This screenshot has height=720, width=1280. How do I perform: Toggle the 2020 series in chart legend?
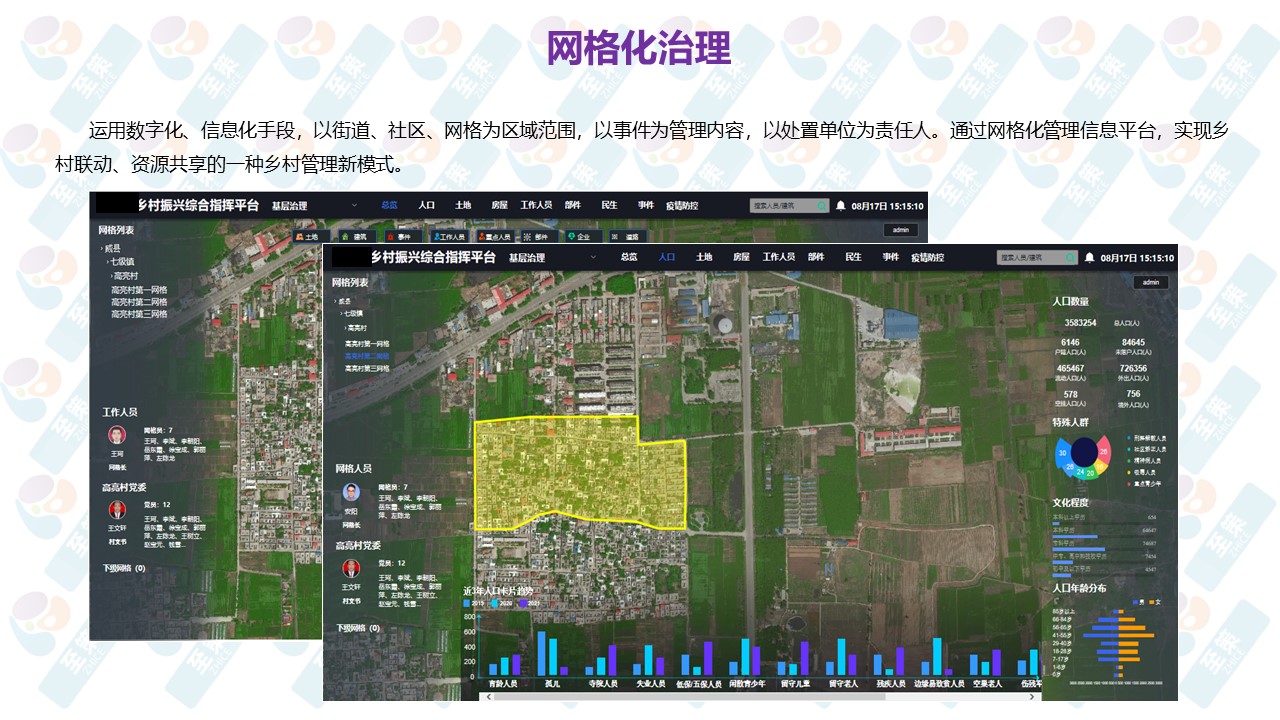(x=499, y=604)
